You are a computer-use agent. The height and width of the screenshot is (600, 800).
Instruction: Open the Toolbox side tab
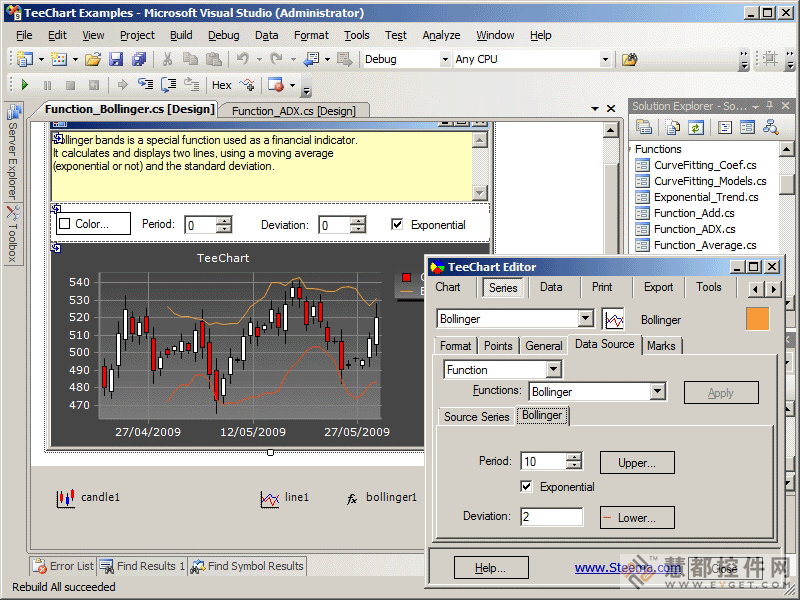[13, 234]
